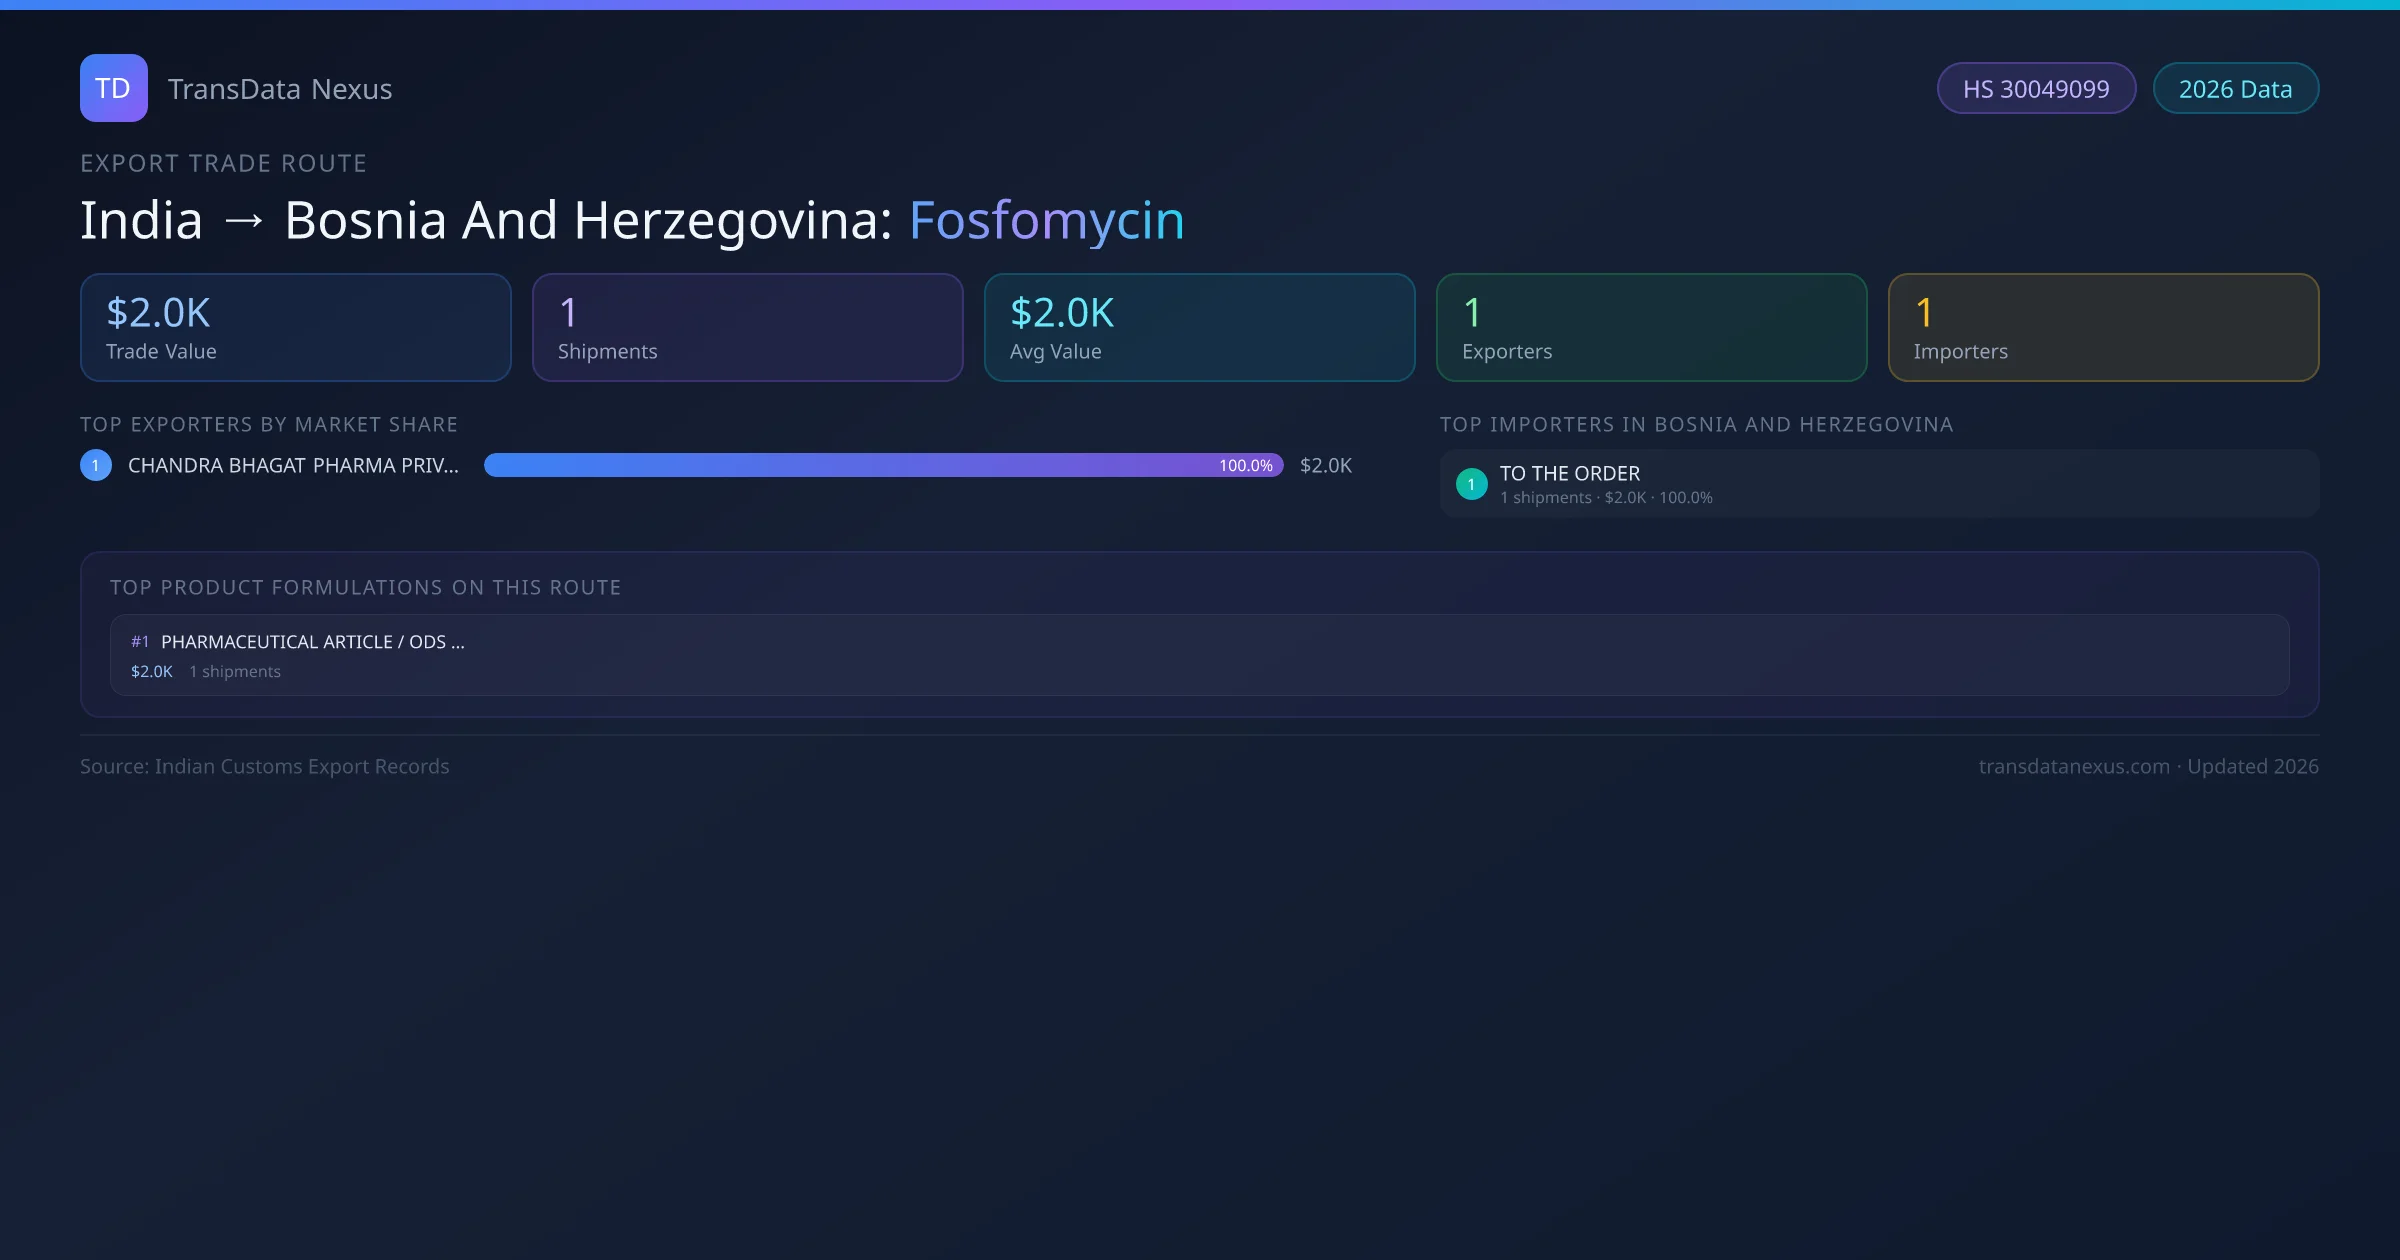Select the TO THE ORDER importer row
Image resolution: width=2400 pixels, height=1260 pixels.
click(1878, 484)
